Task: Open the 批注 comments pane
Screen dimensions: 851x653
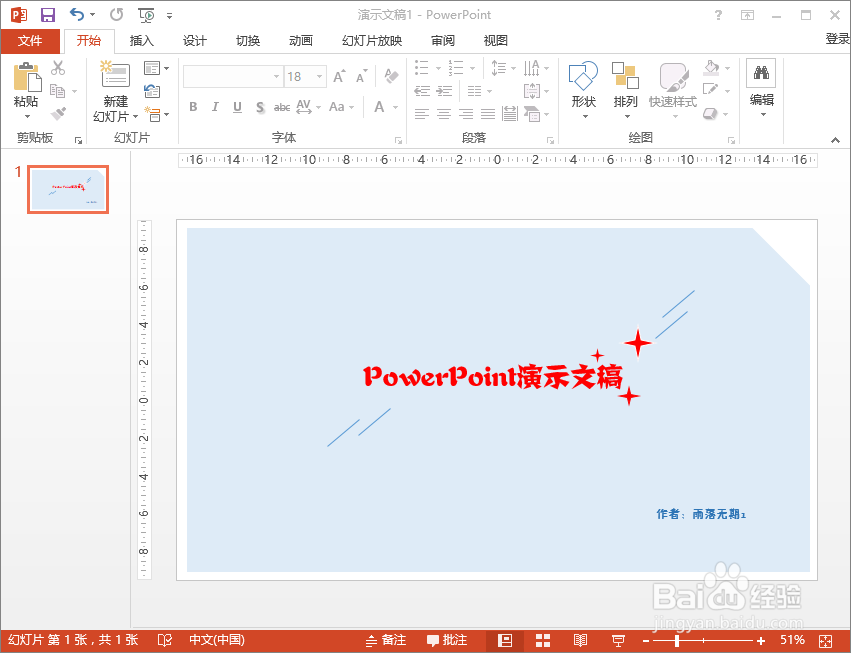Action: [x=447, y=641]
